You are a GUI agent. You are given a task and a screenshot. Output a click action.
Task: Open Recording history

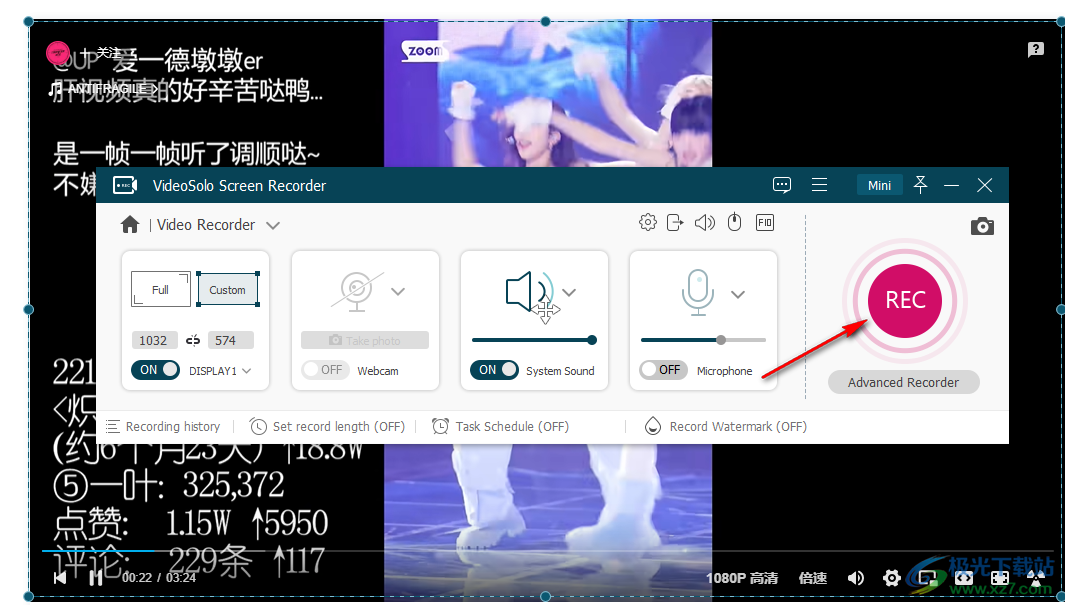click(163, 426)
